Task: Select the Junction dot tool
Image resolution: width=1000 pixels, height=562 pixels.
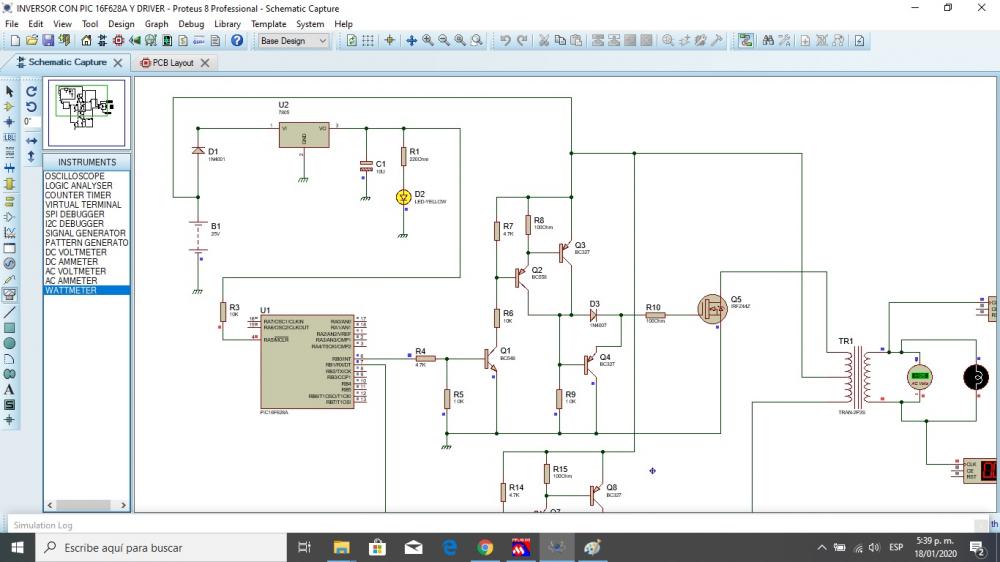Action: click(10, 122)
